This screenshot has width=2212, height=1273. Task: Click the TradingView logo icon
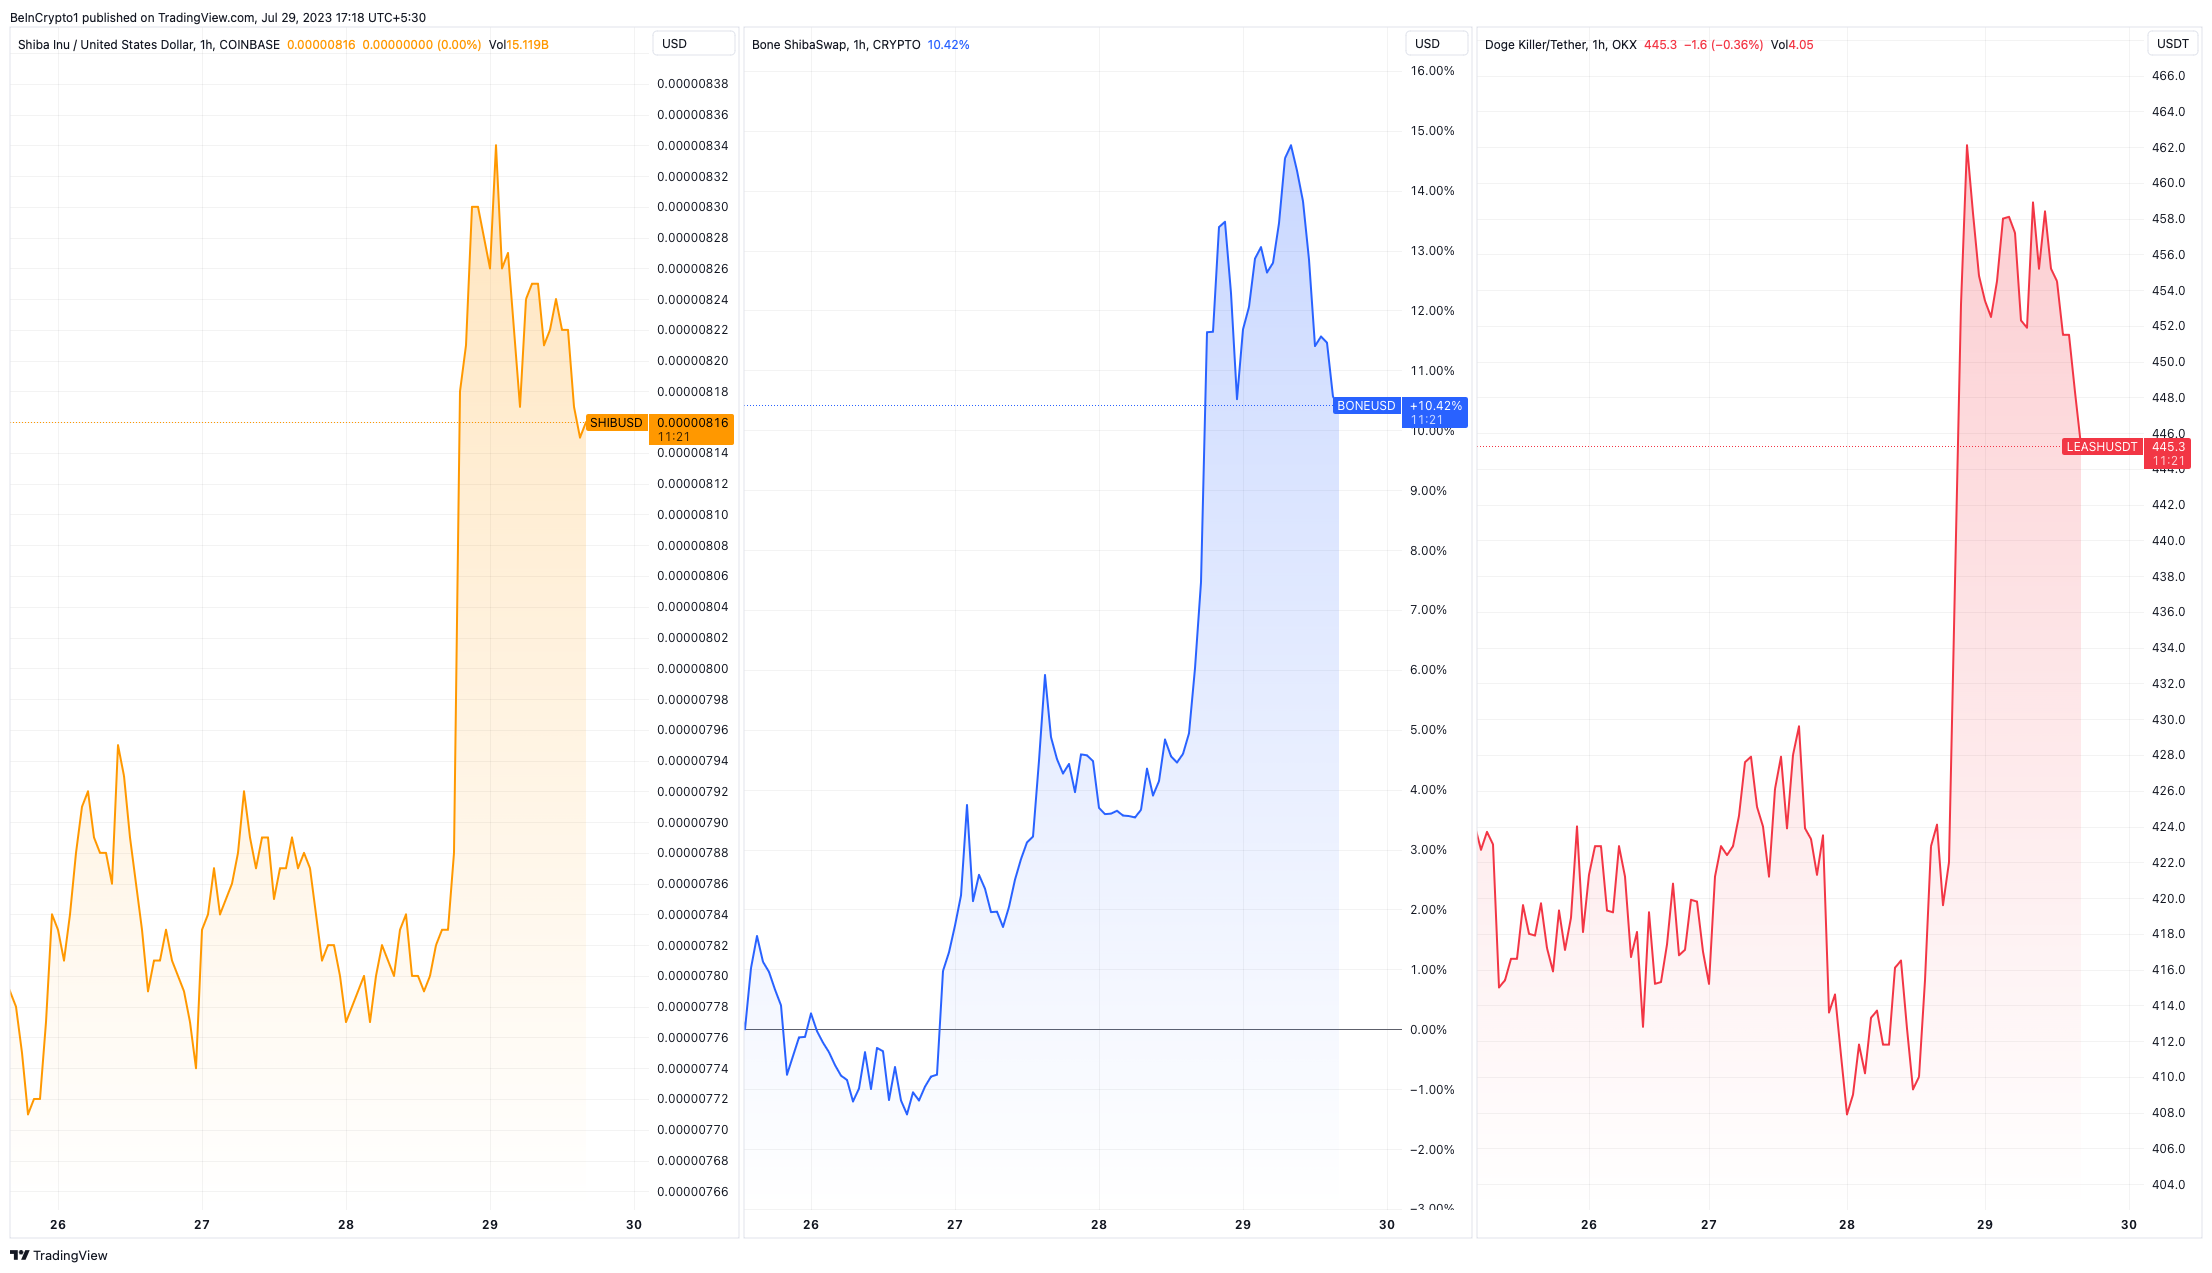pyautogui.click(x=19, y=1255)
